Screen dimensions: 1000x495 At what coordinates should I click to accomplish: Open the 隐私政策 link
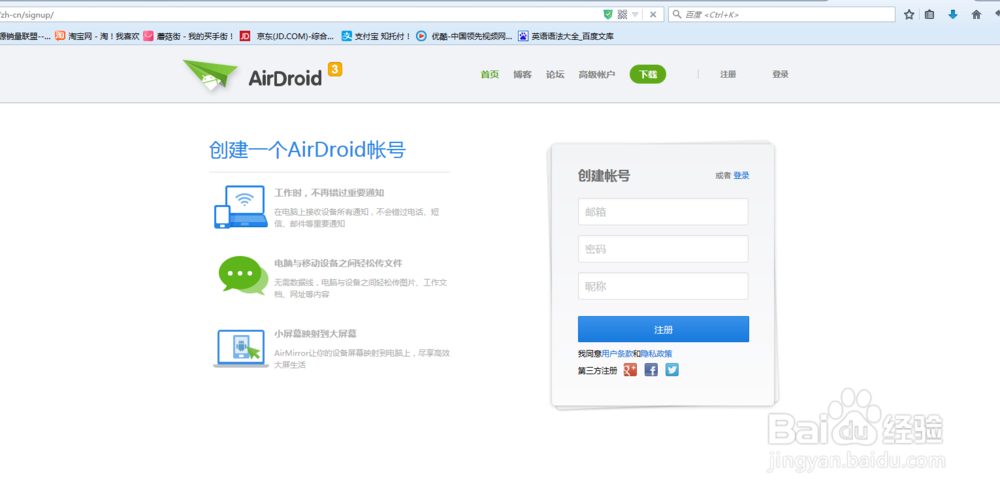tap(656, 353)
